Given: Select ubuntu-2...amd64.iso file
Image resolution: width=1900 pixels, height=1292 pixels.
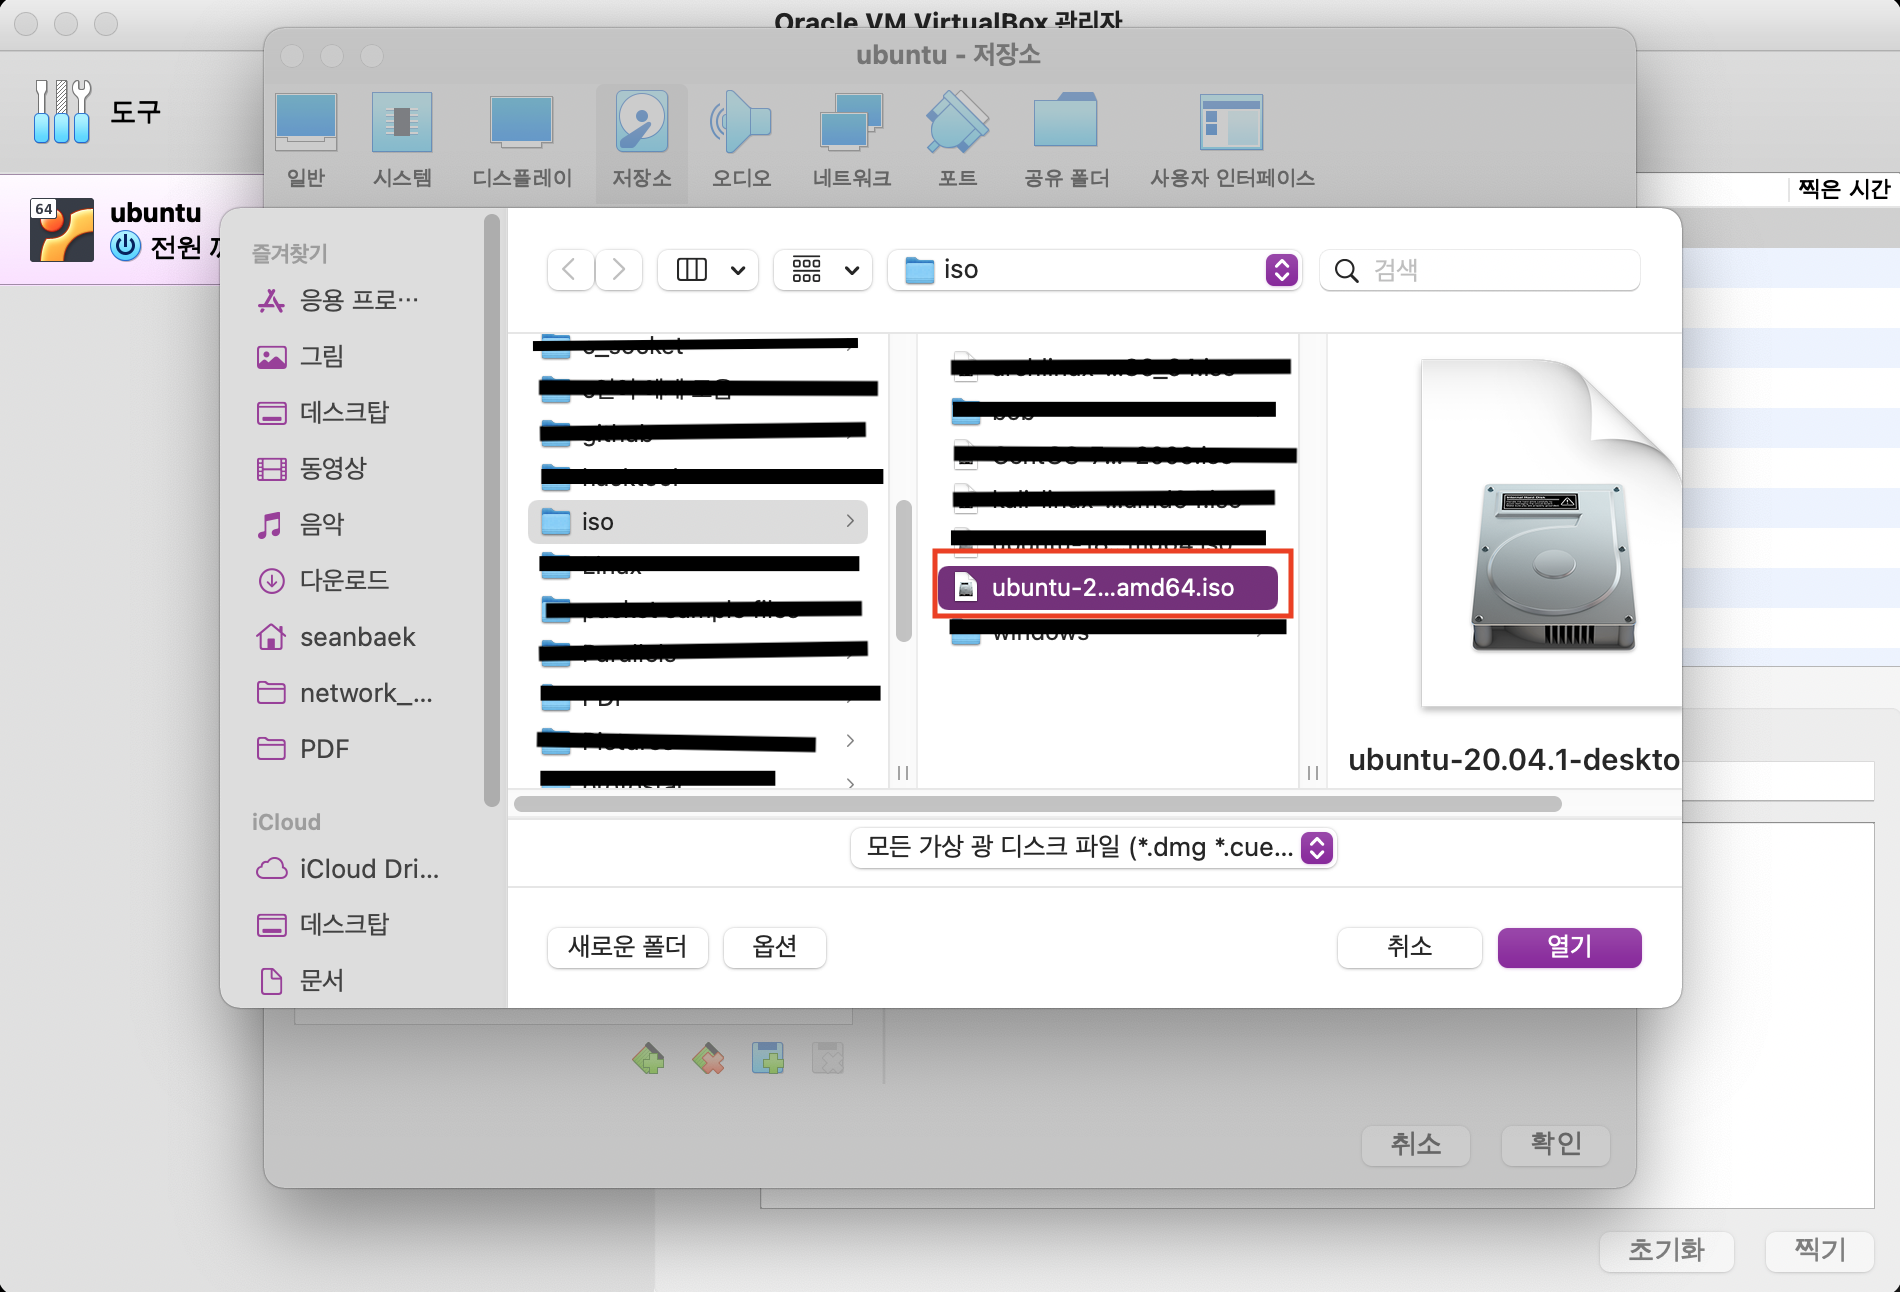Looking at the screenshot, I should tap(1108, 588).
